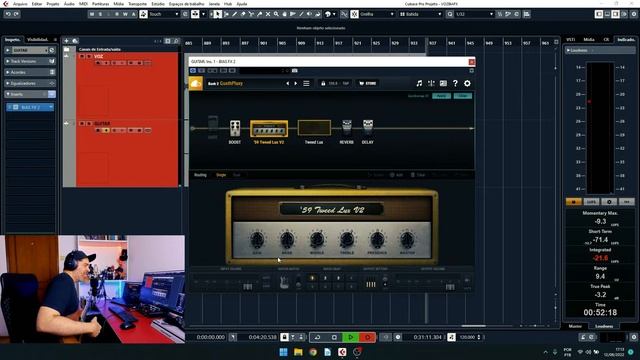Switch to the Master tab below meter

[x=575, y=326]
